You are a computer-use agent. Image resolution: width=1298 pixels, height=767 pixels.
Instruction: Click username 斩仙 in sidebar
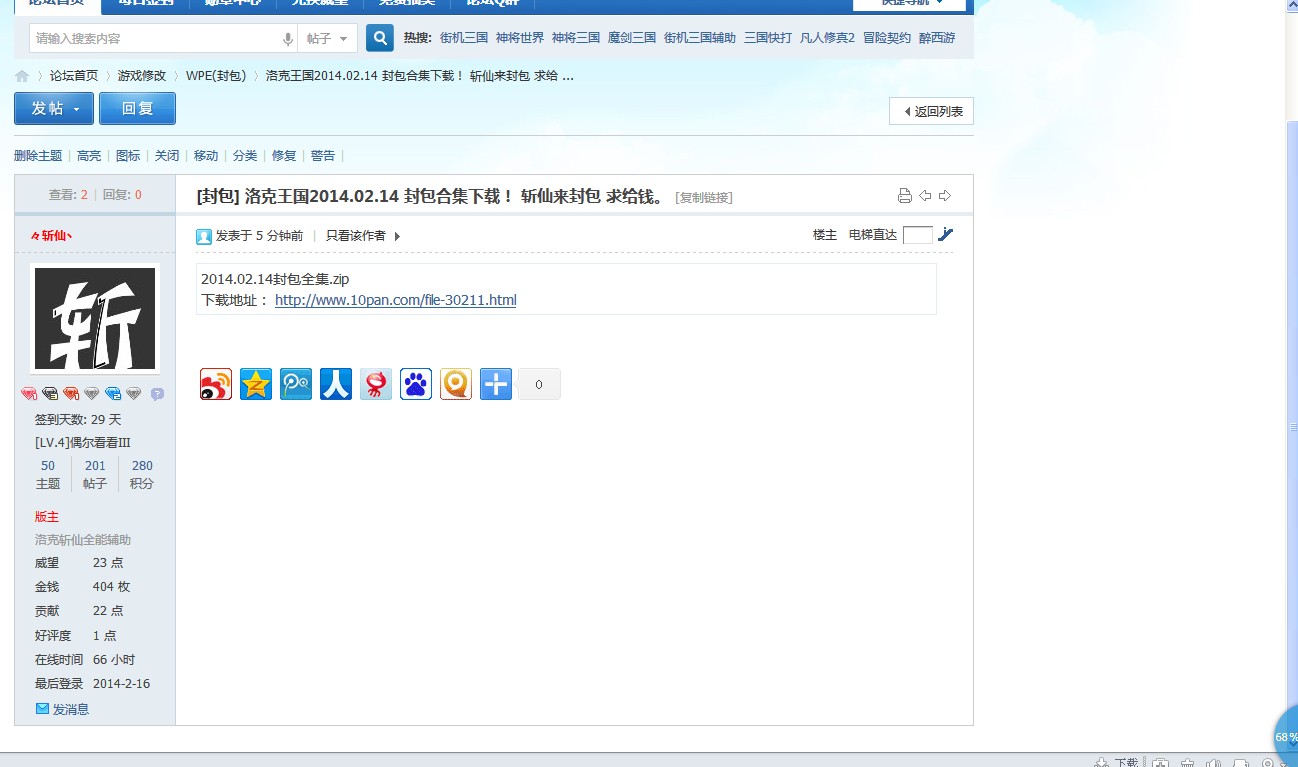(52, 236)
